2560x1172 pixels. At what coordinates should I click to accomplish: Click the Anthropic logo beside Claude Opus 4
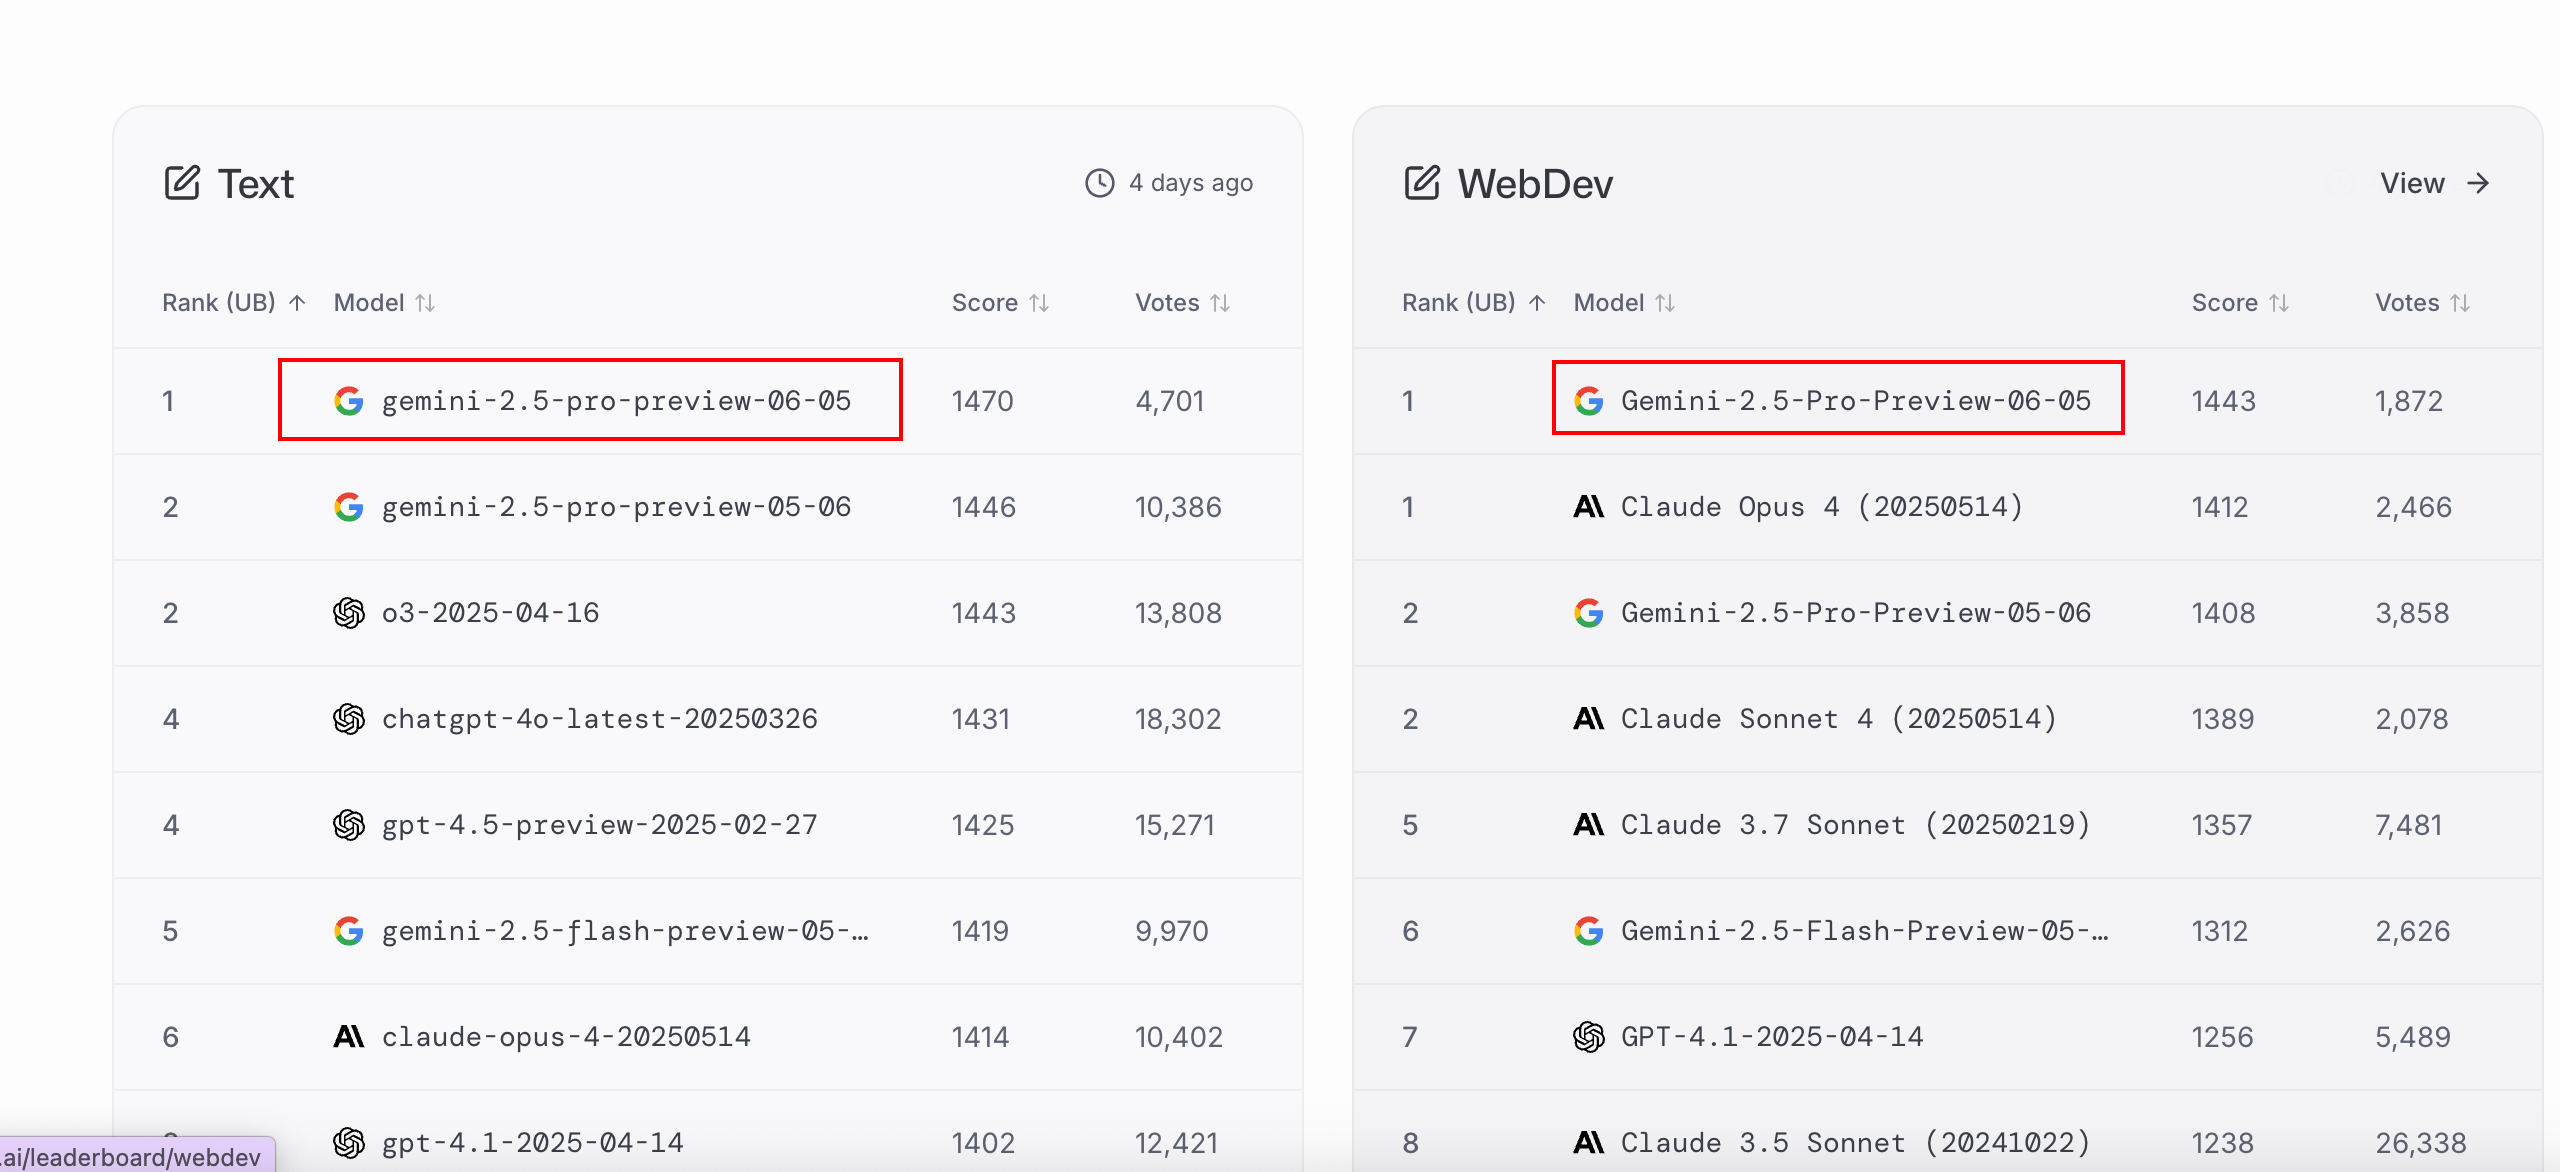tap(1589, 507)
